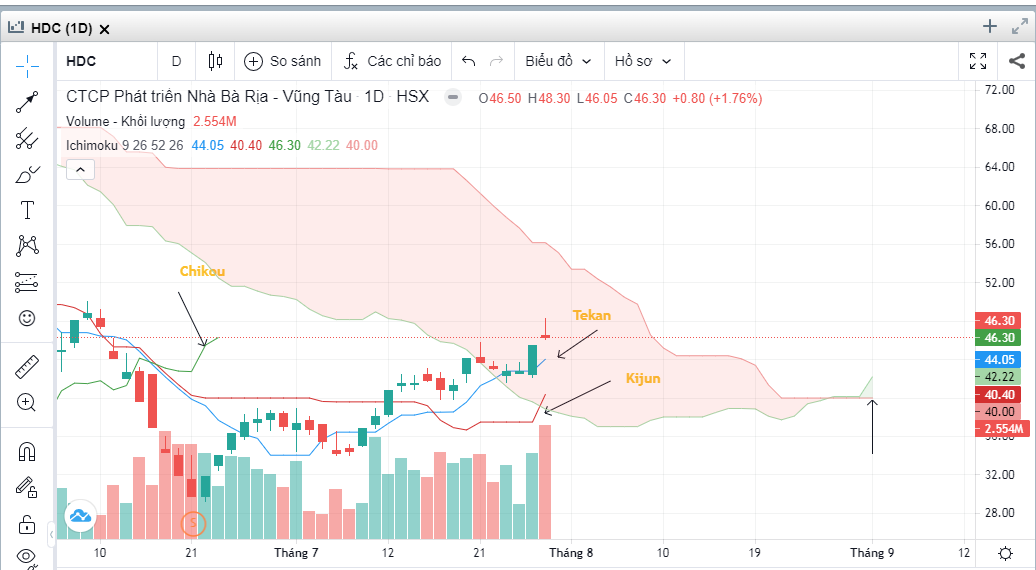This screenshot has height=570, width=1036.
Task: Expand the Hồ sơ dropdown
Action: pos(642,61)
